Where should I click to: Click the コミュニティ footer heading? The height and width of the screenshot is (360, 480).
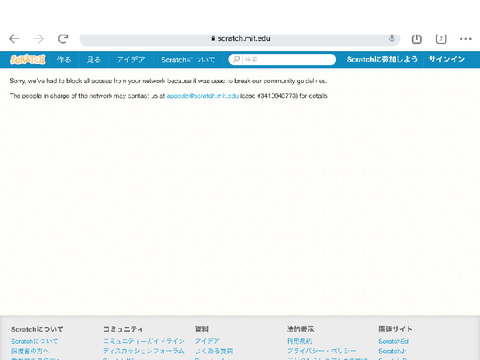pyautogui.click(x=123, y=329)
